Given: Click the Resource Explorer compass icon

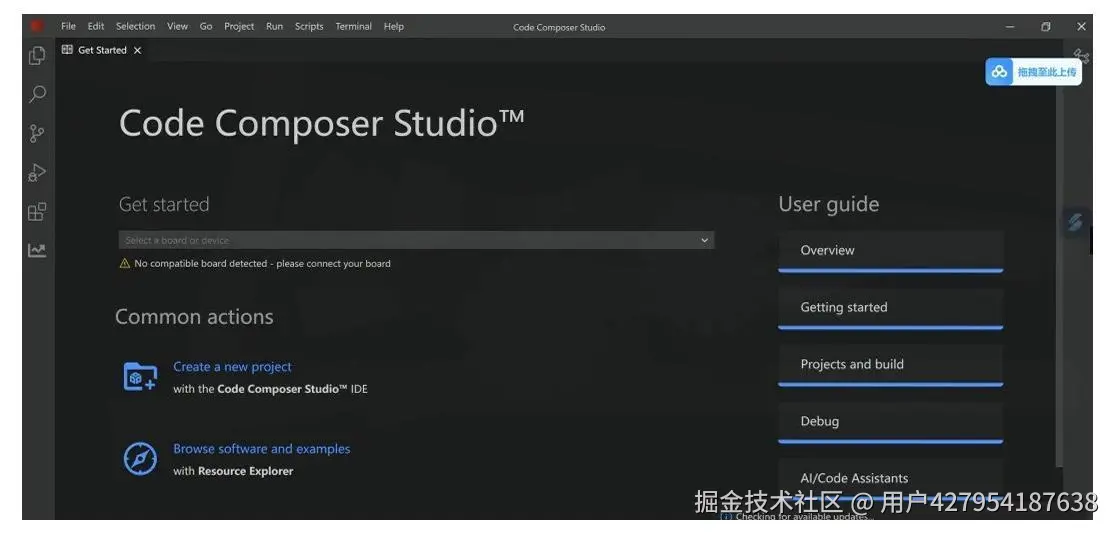Looking at the screenshot, I should [140, 459].
